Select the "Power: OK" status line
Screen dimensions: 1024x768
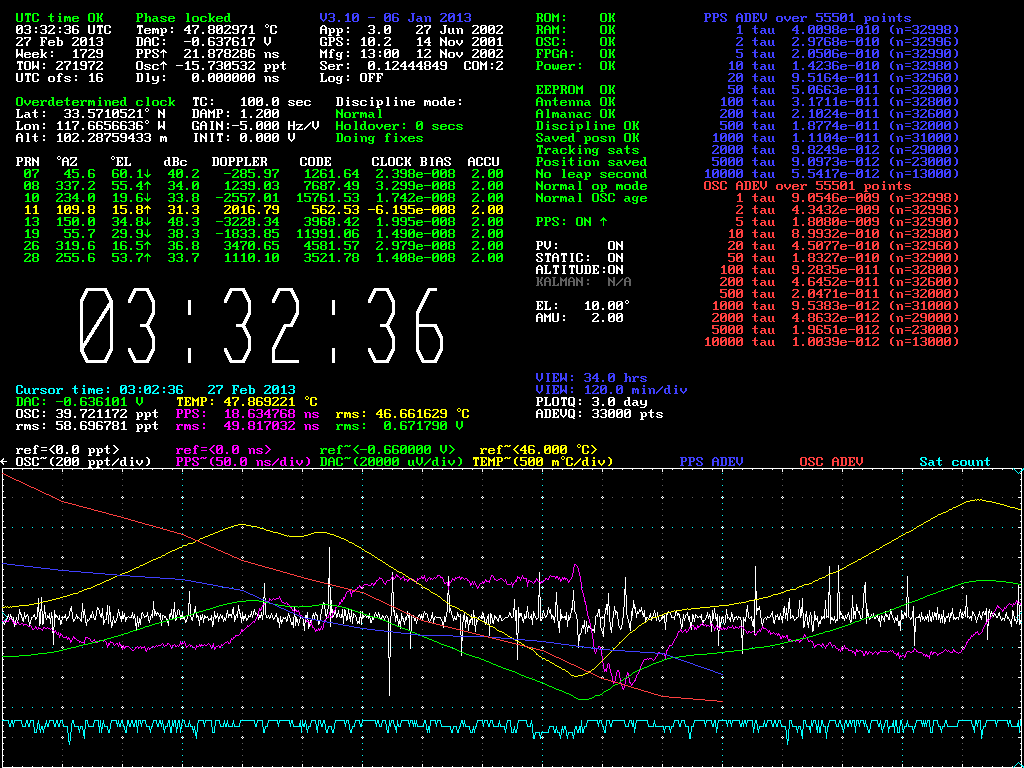click(x=575, y=66)
